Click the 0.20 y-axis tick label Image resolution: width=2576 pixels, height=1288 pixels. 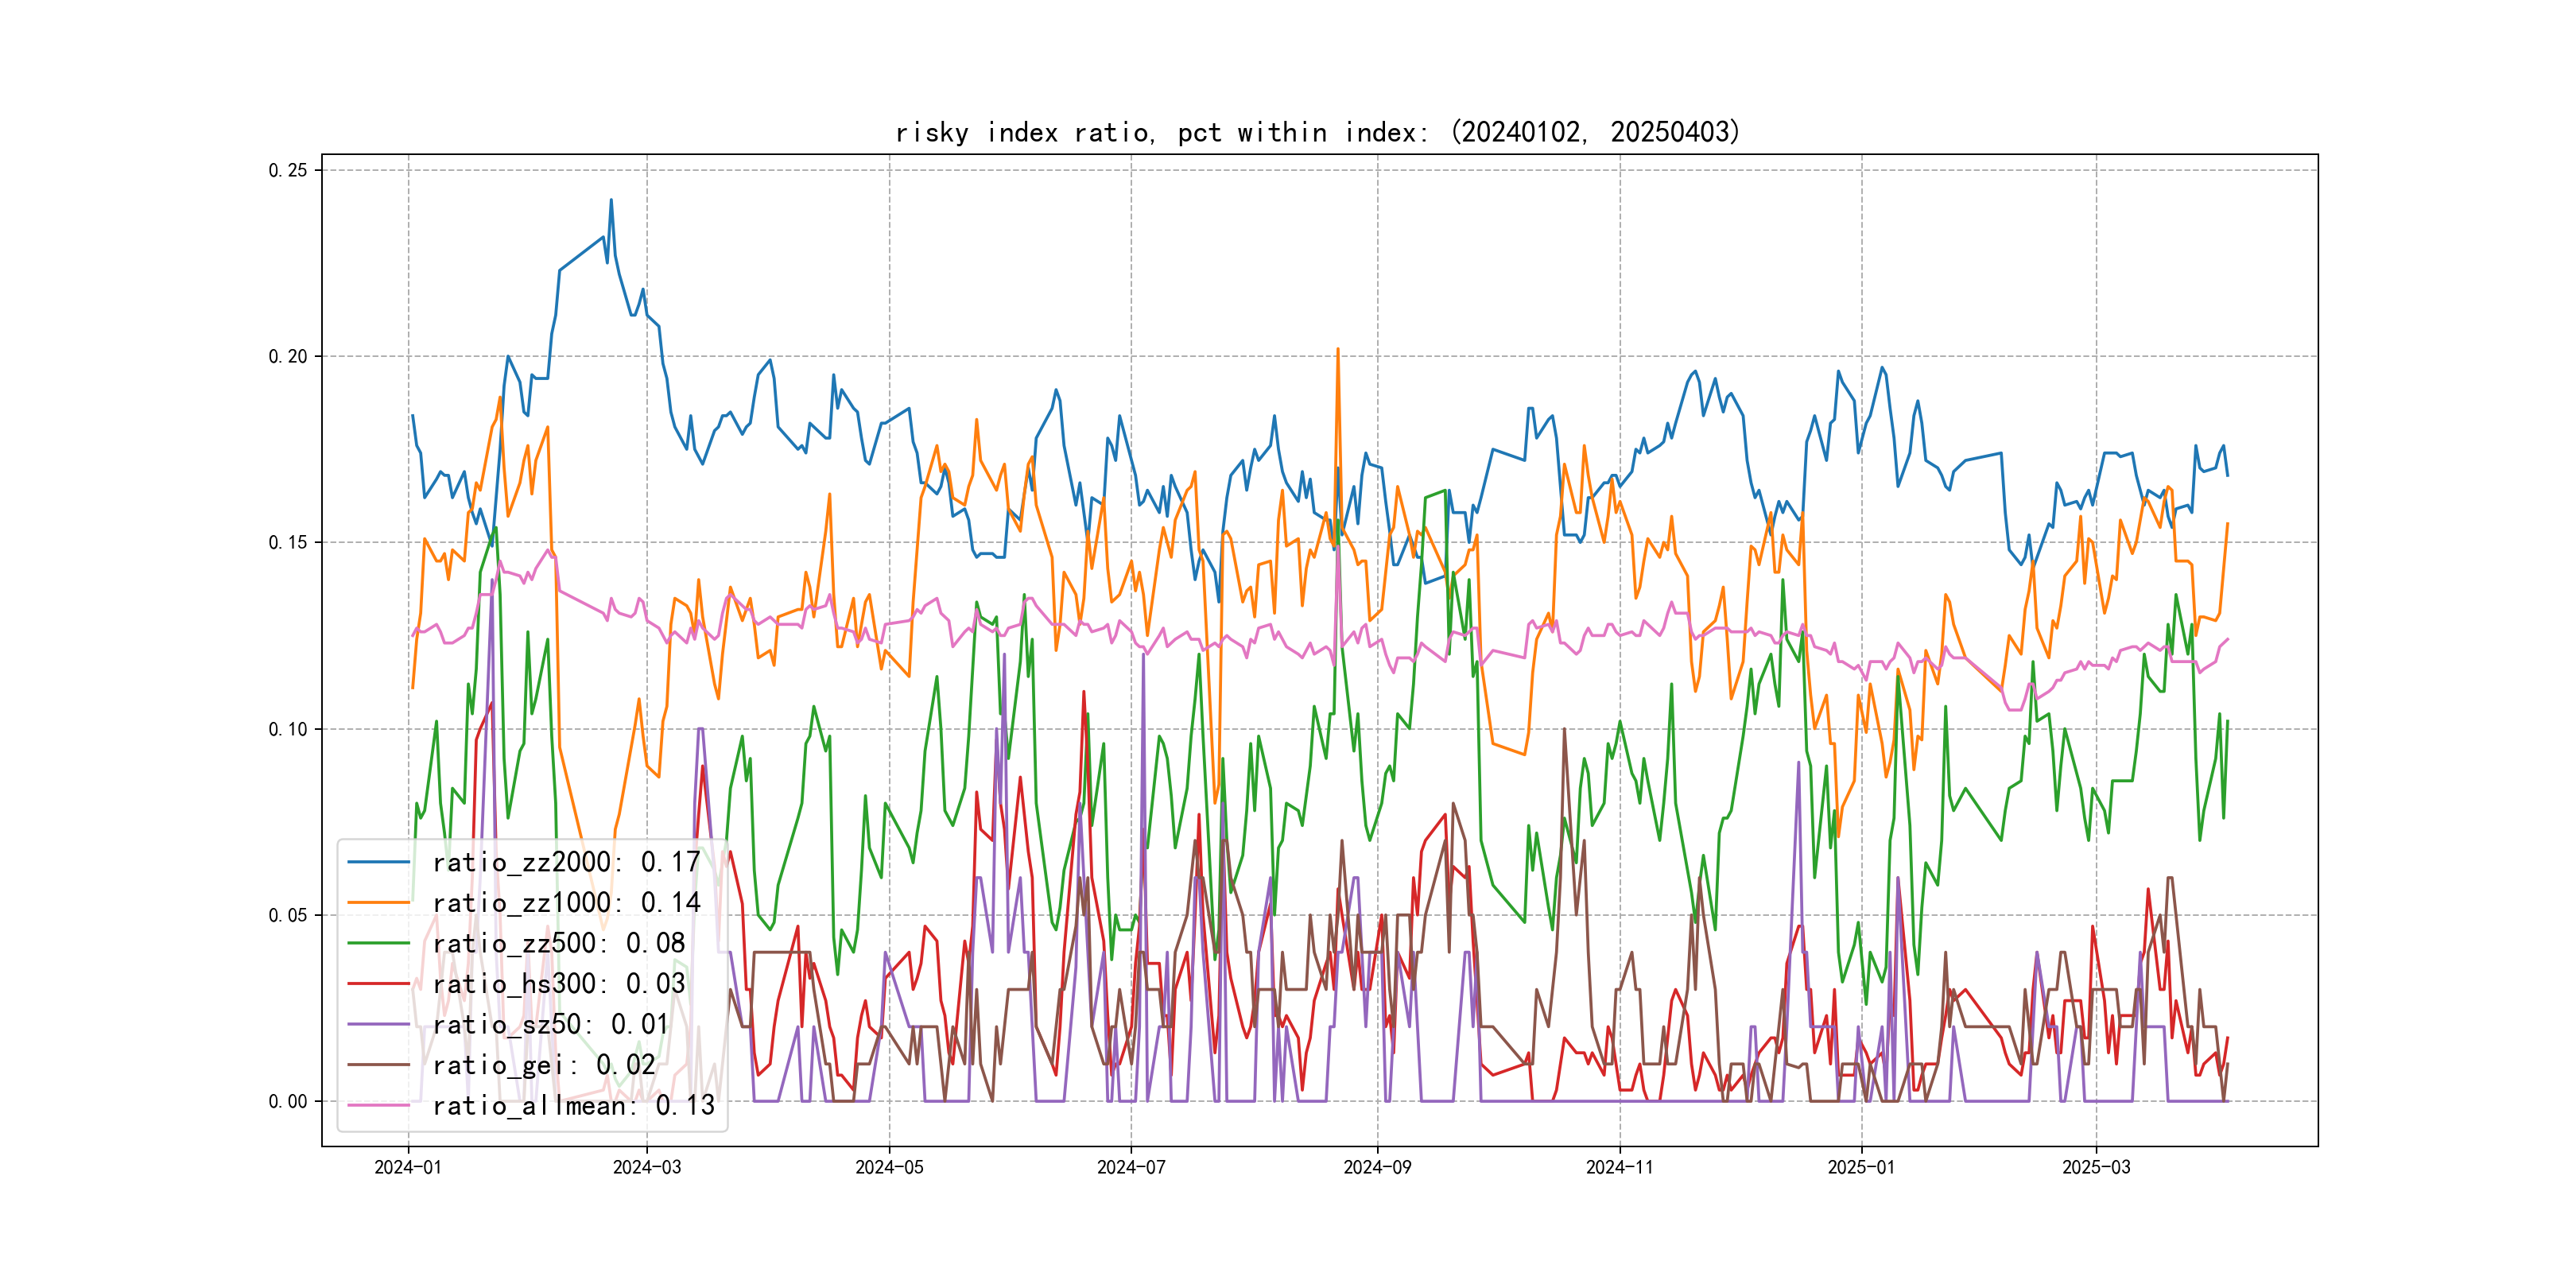(x=287, y=357)
